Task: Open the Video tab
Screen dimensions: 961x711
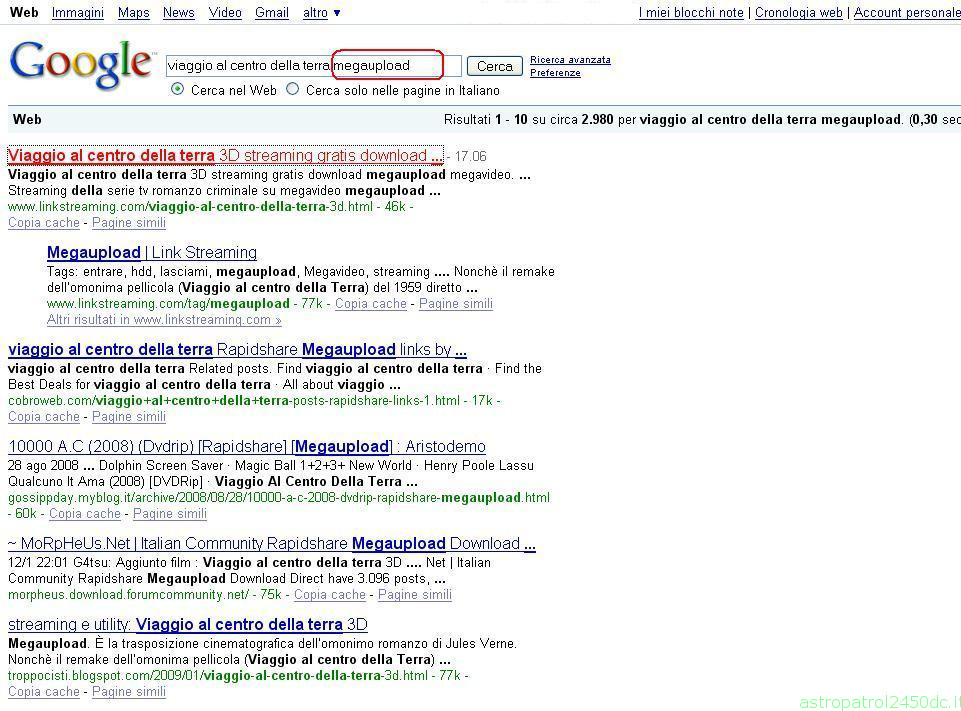Action: [225, 12]
